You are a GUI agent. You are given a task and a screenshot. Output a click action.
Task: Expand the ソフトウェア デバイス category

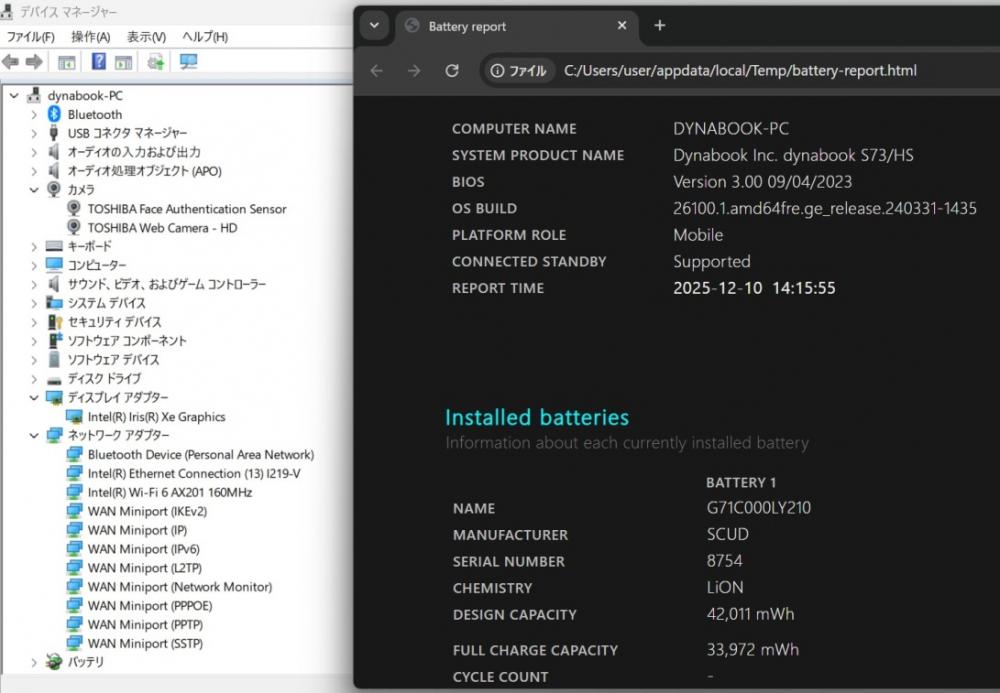point(34,360)
